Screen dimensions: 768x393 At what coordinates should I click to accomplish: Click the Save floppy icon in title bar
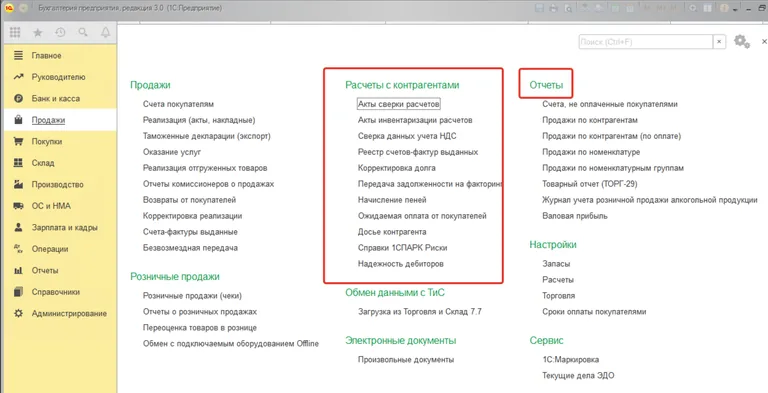(x=540, y=8)
